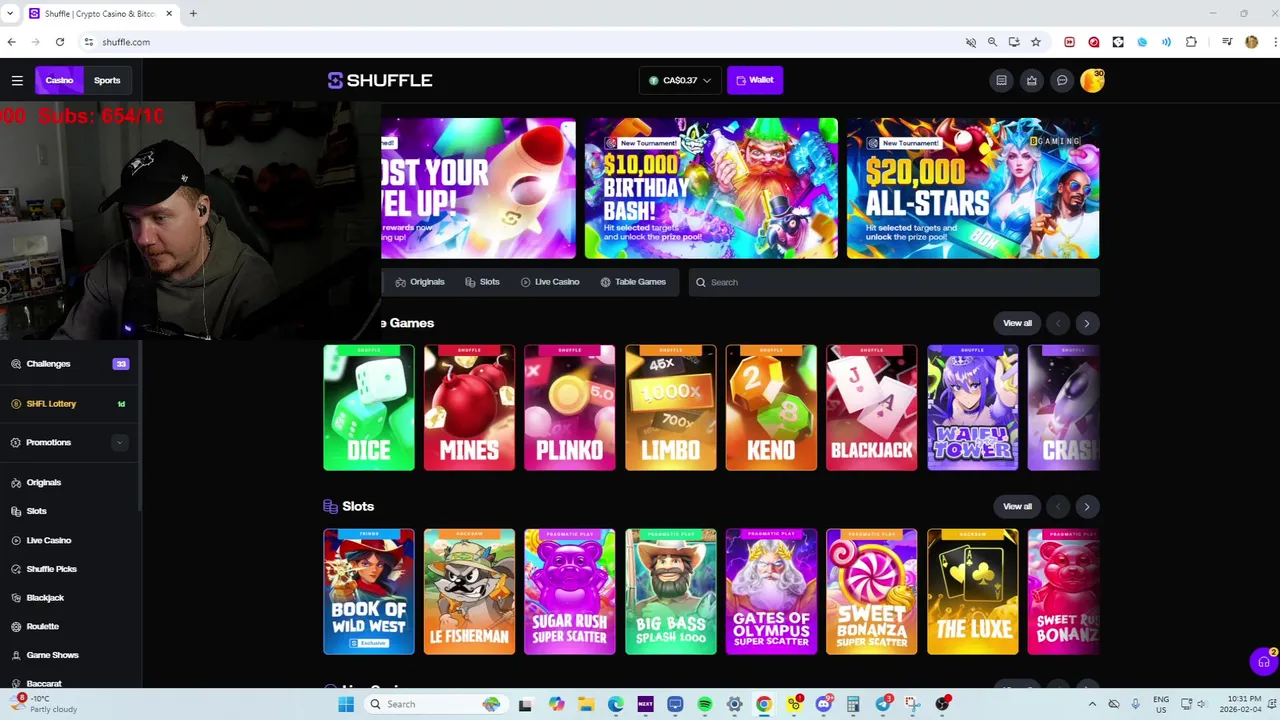1280x720 pixels.
Task: Click the Roulette sidebar icon
Action: coord(16,626)
